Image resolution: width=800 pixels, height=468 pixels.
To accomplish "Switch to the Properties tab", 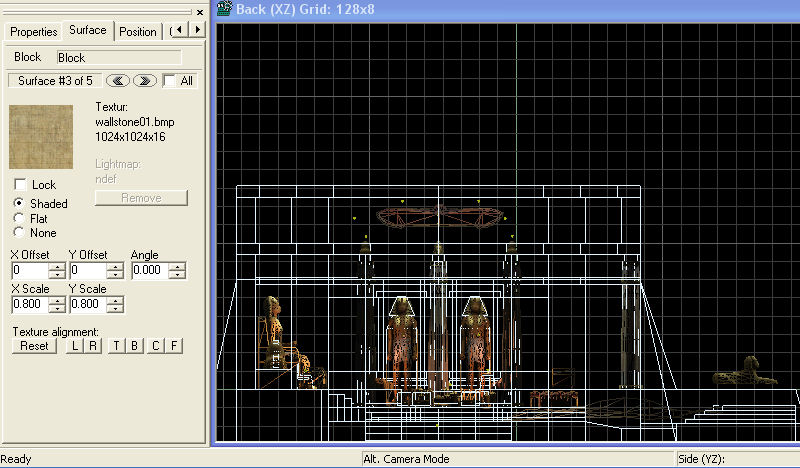I will pyautogui.click(x=34, y=31).
